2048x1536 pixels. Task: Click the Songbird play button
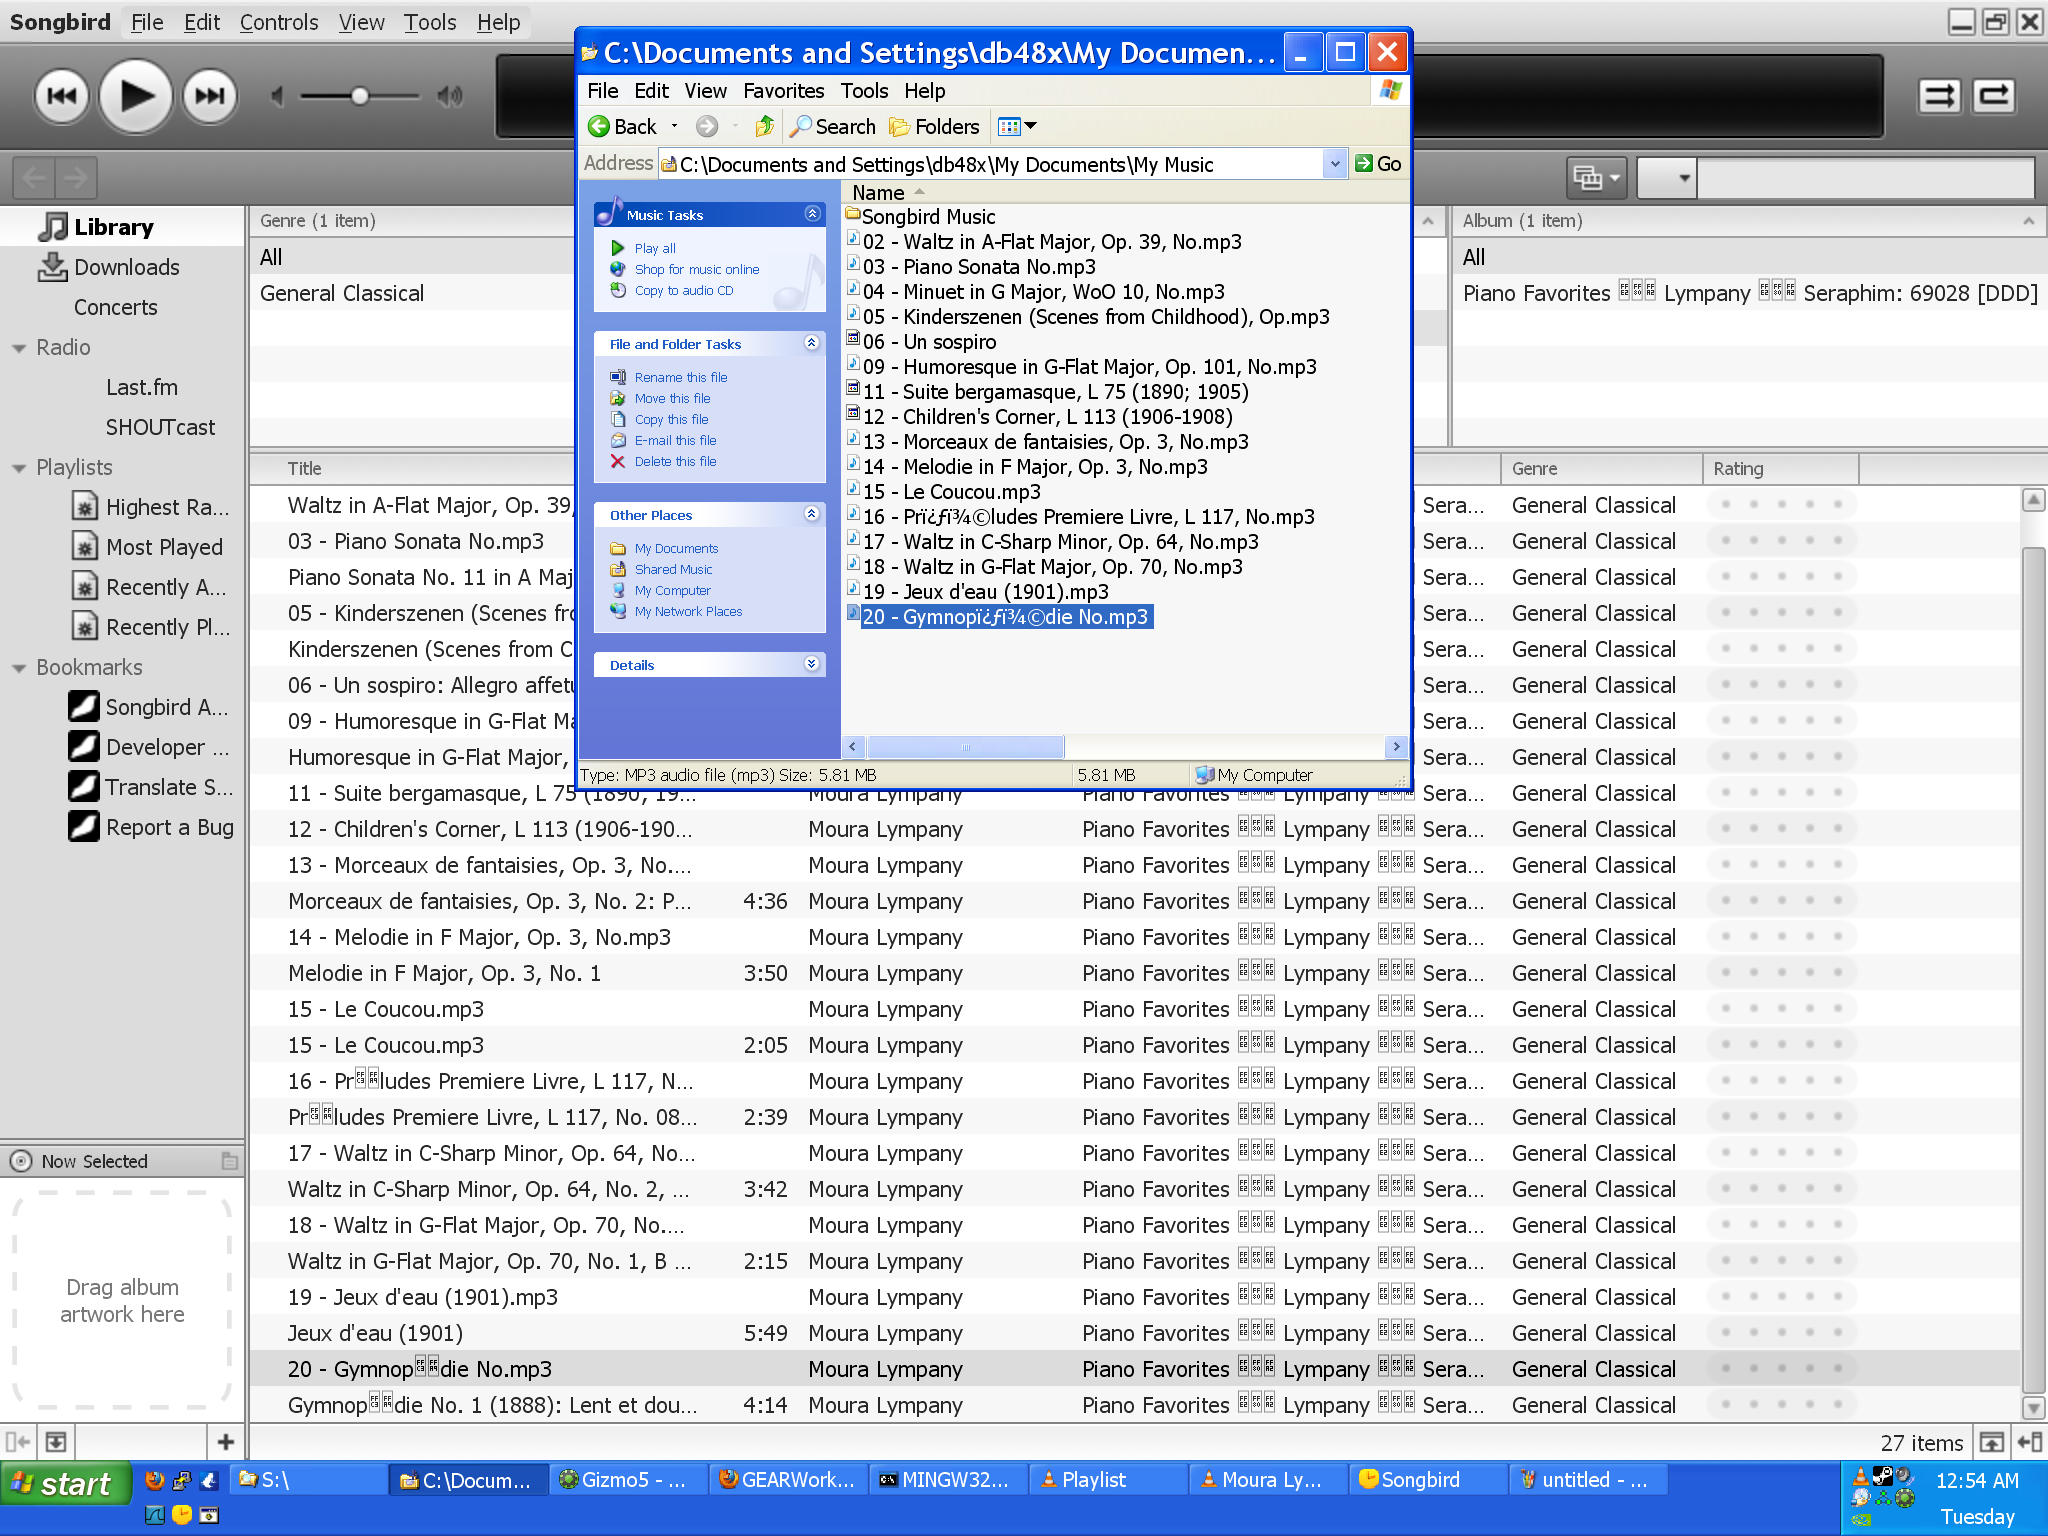(136, 97)
